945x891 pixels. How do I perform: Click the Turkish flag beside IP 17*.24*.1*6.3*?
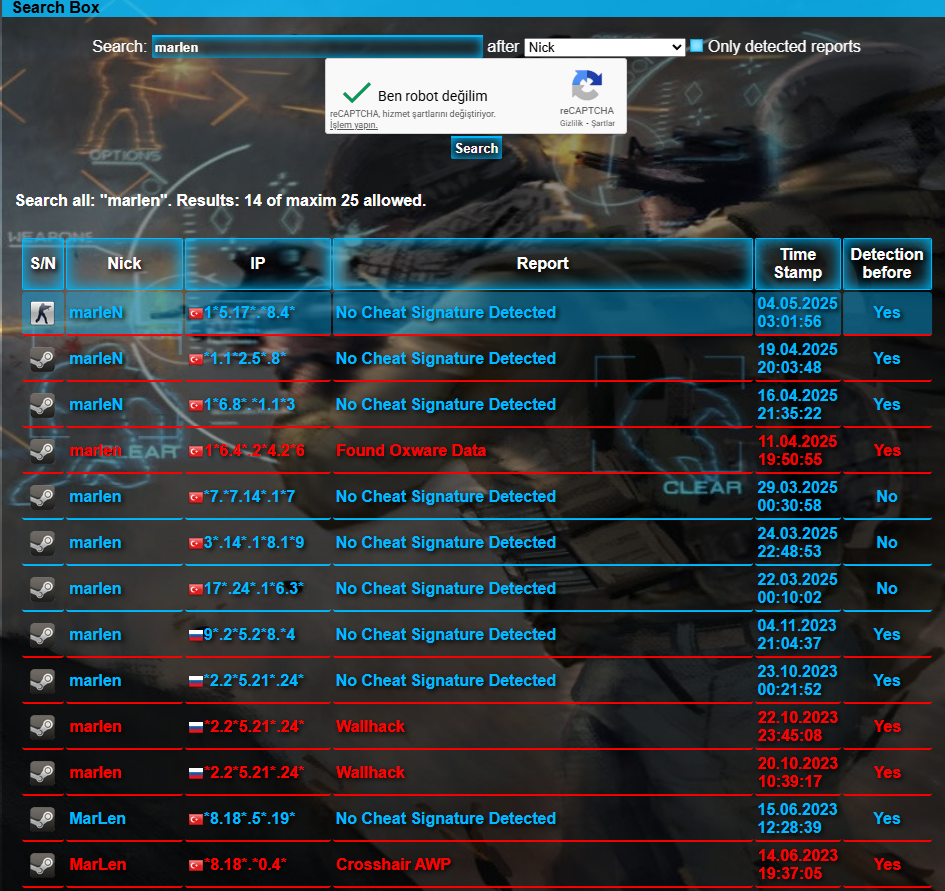(195, 589)
